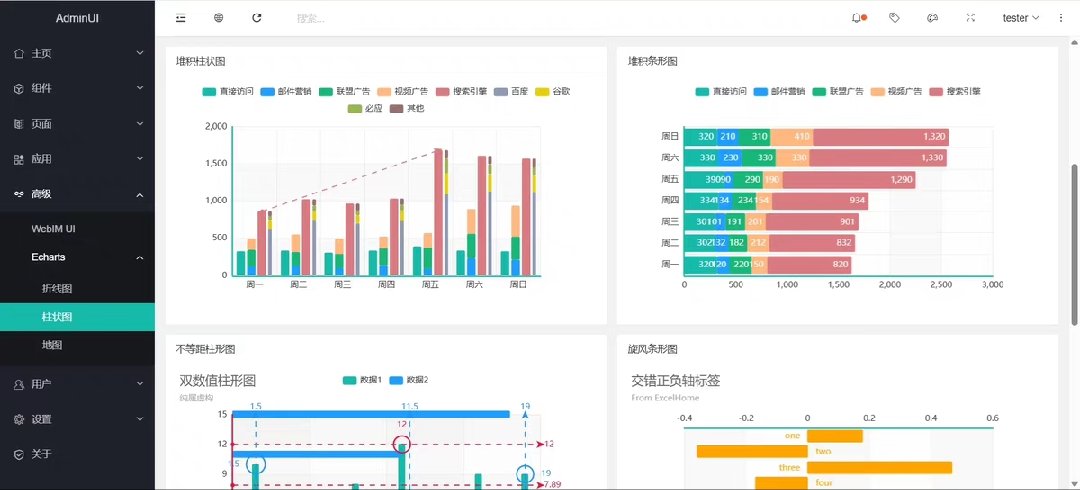Click the 周五 bar segment labeled 1,290

849,179
